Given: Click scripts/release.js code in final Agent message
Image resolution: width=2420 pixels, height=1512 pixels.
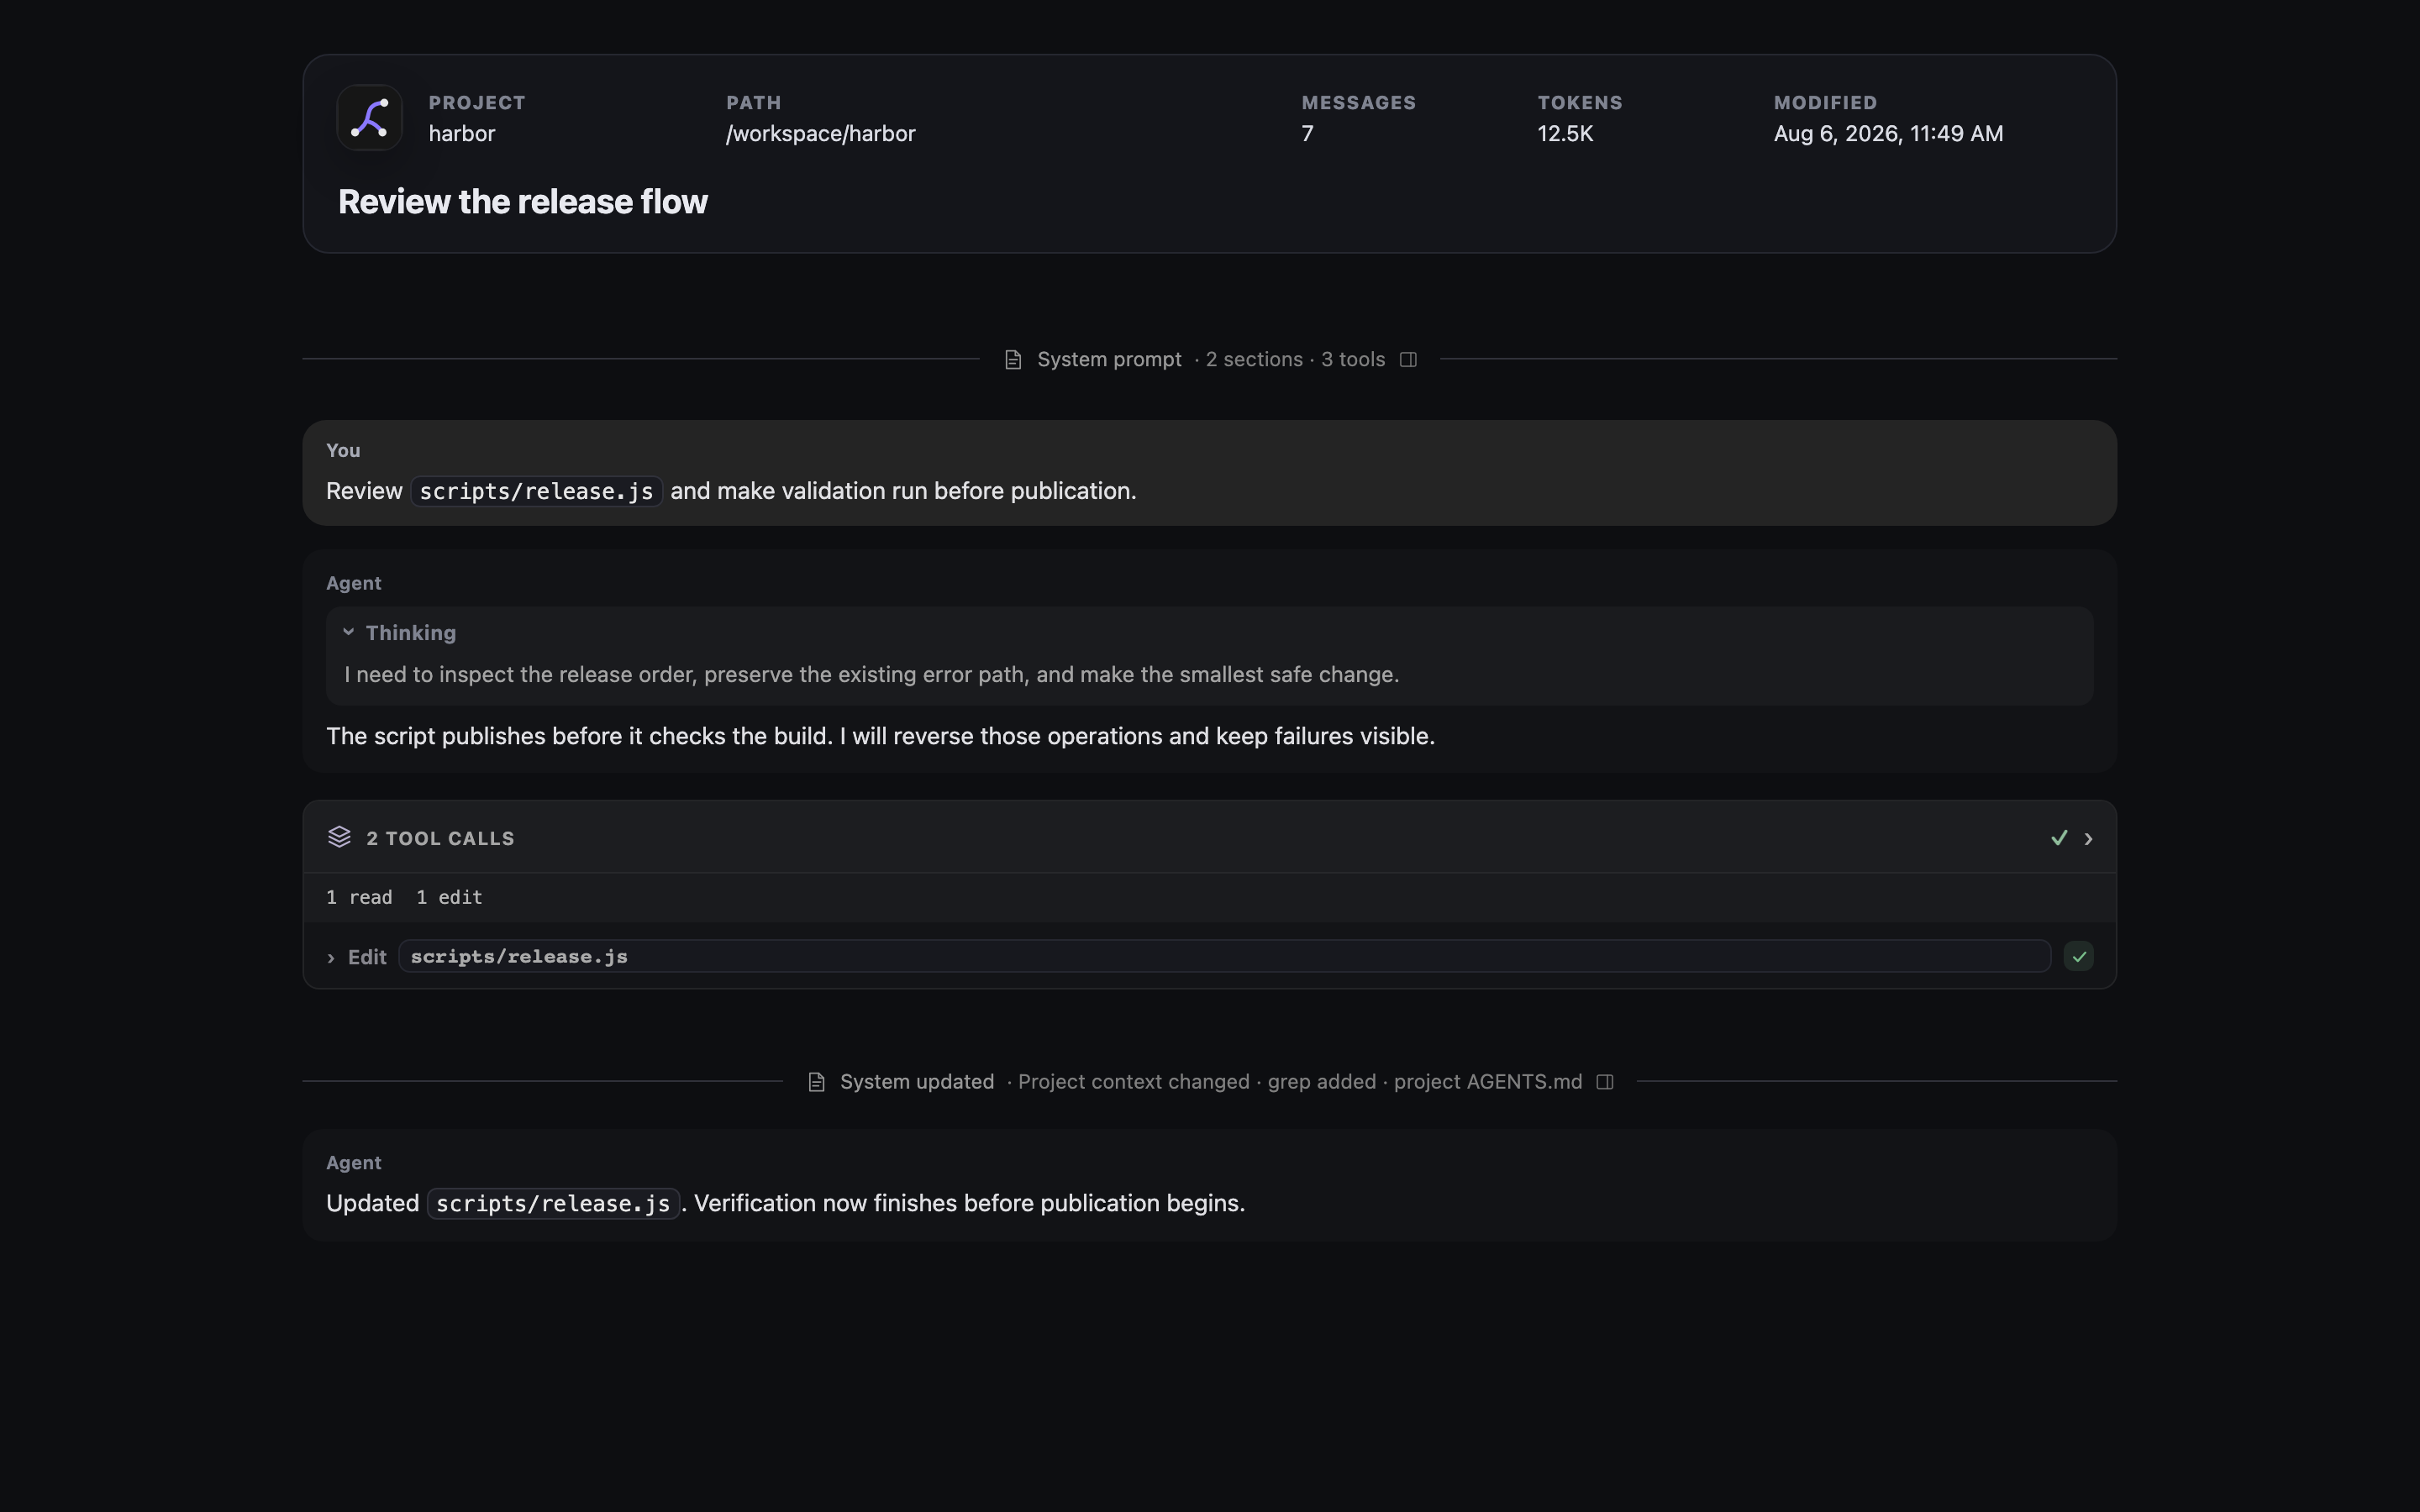Looking at the screenshot, I should pos(553,1203).
